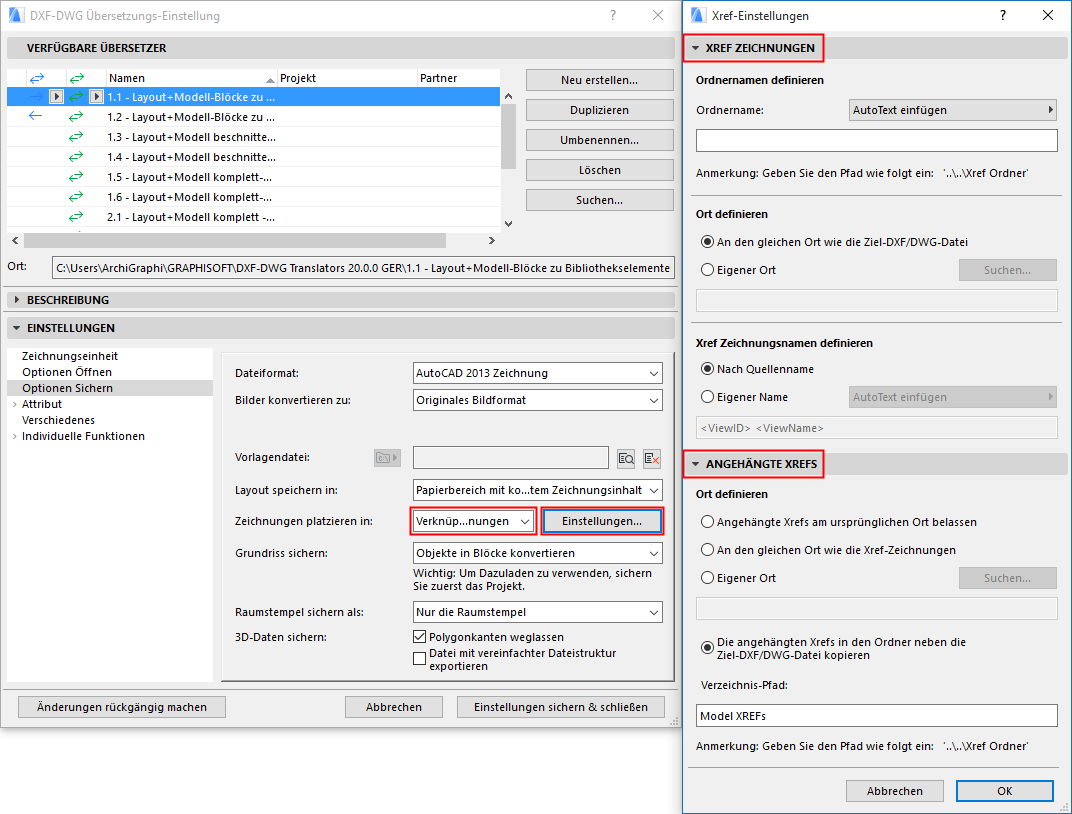This screenshot has width=1072, height=814.
Task: Select 'Die angehängten Xrefs in den Ordner' radio
Action: (x=708, y=648)
